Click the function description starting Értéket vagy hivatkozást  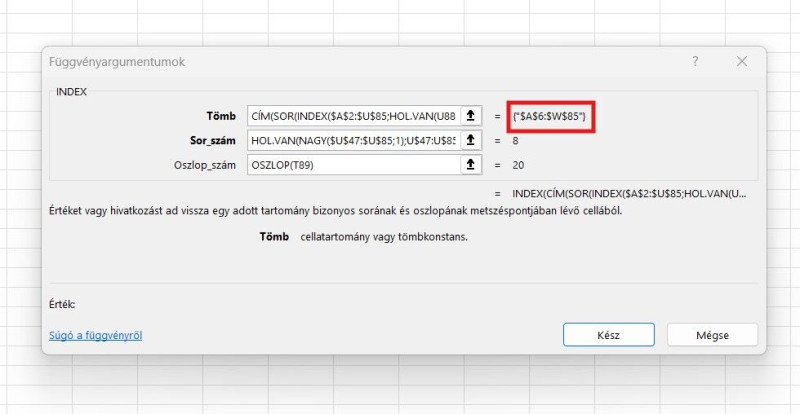pos(335,210)
